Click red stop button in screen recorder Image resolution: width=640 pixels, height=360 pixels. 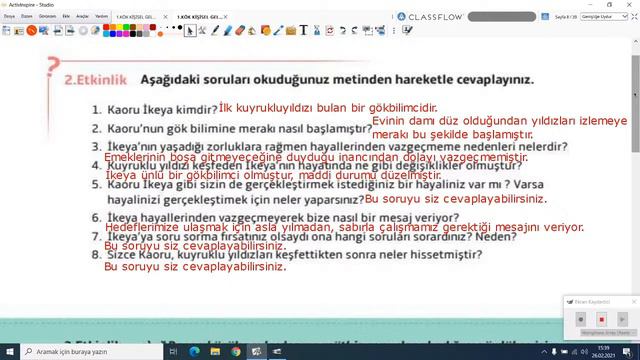tap(601, 319)
